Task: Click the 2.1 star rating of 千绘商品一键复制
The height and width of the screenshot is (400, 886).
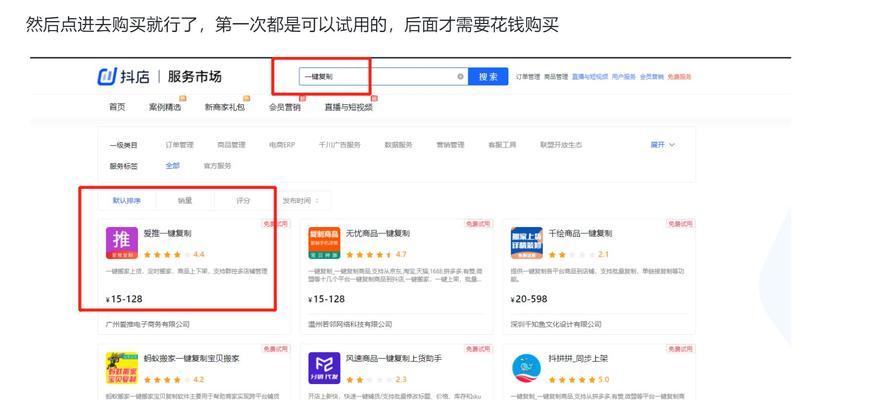Action: [579, 255]
